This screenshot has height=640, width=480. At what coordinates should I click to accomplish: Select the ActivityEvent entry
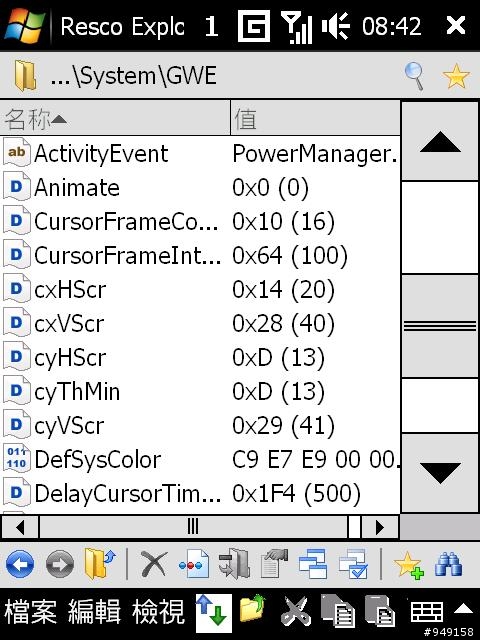click(200, 153)
